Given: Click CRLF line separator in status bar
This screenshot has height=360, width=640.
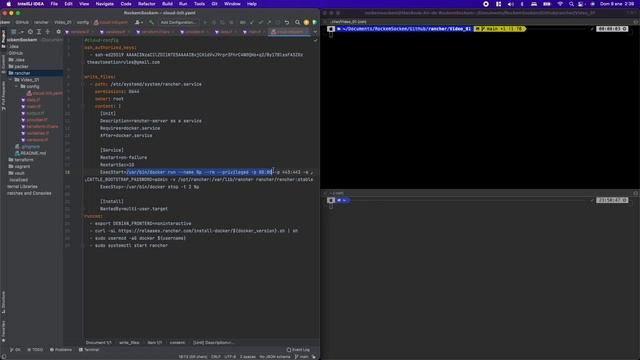Looking at the screenshot, I should (216, 357).
